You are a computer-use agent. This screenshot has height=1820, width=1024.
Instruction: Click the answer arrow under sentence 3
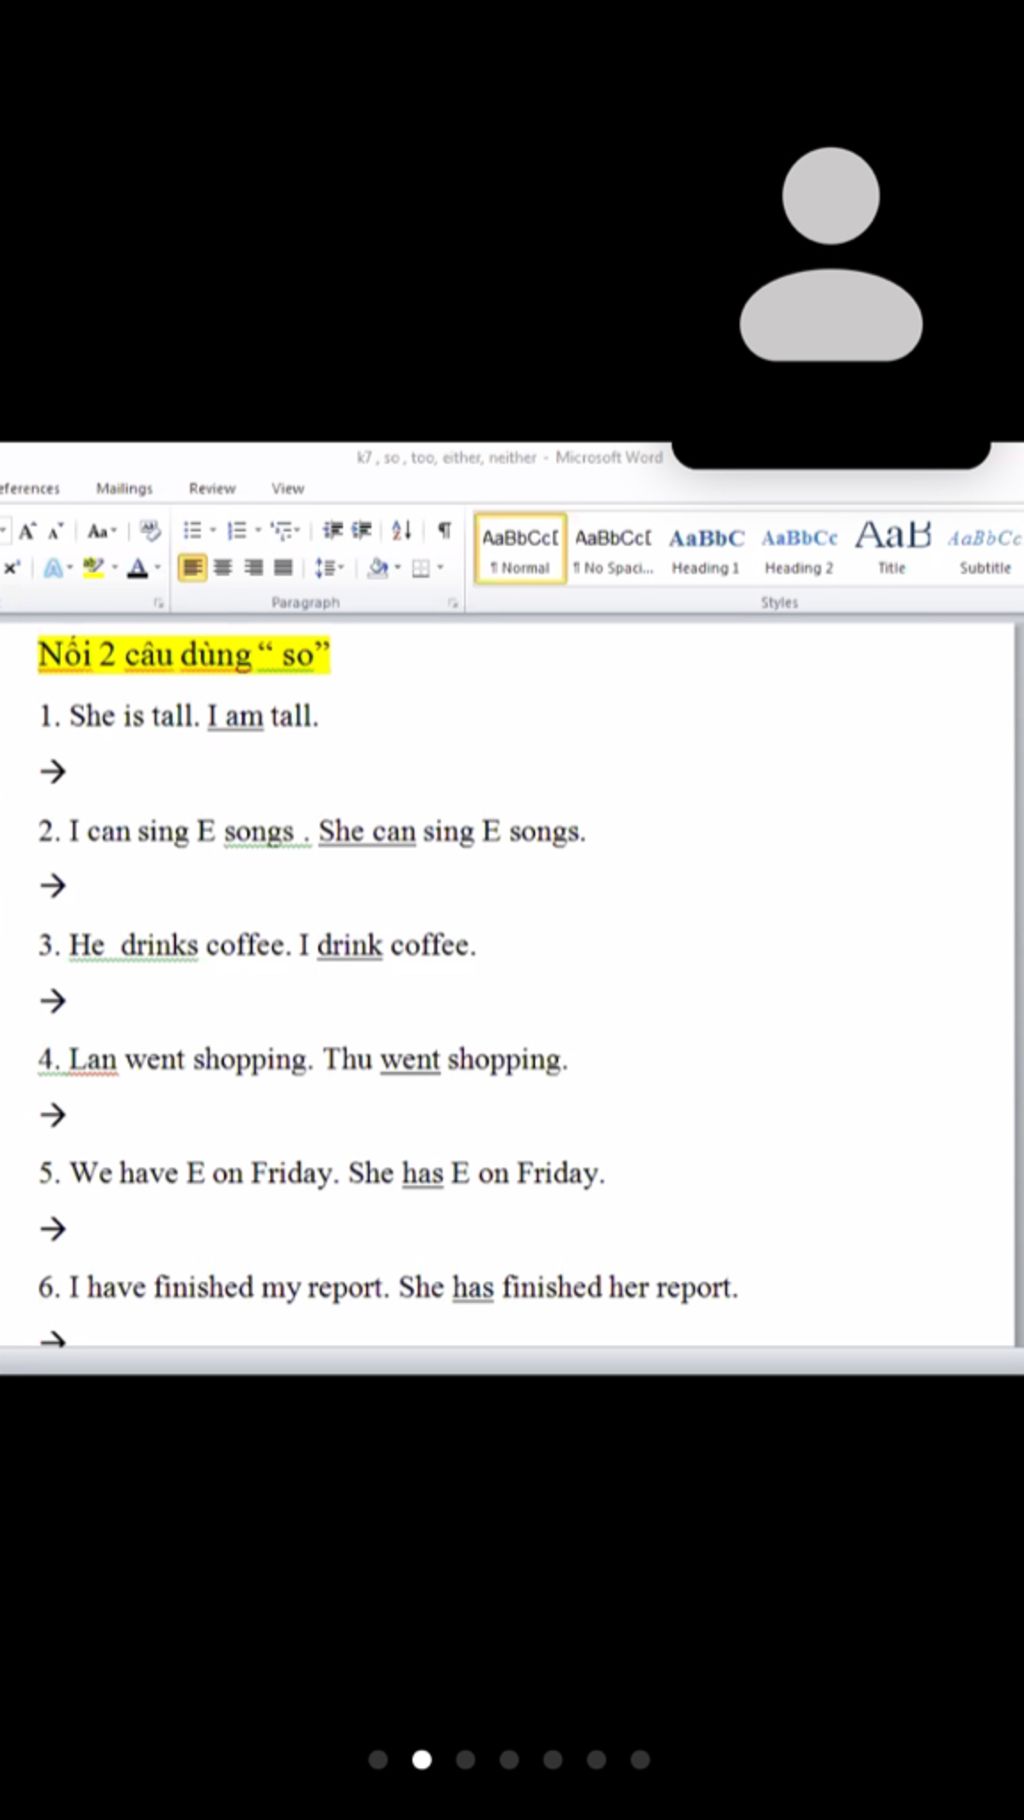pos(53,1001)
